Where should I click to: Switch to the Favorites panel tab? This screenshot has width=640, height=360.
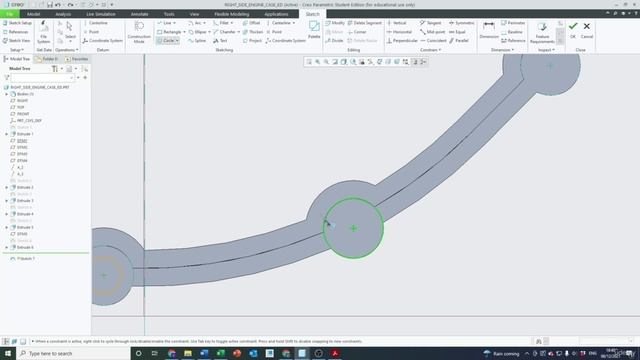pyautogui.click(x=77, y=59)
